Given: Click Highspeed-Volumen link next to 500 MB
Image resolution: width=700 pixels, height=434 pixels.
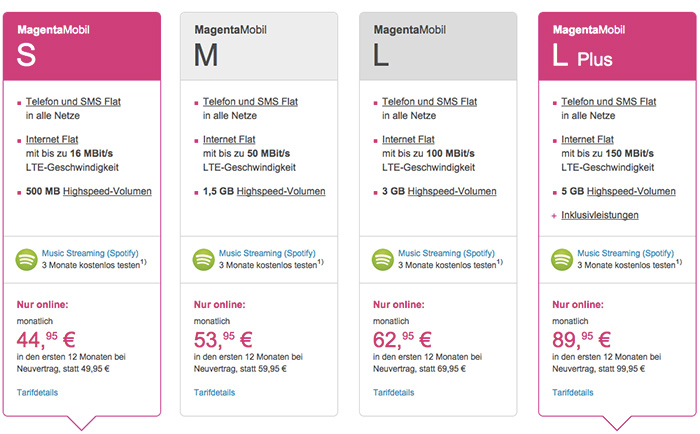Looking at the screenshot, I should coord(107,192).
